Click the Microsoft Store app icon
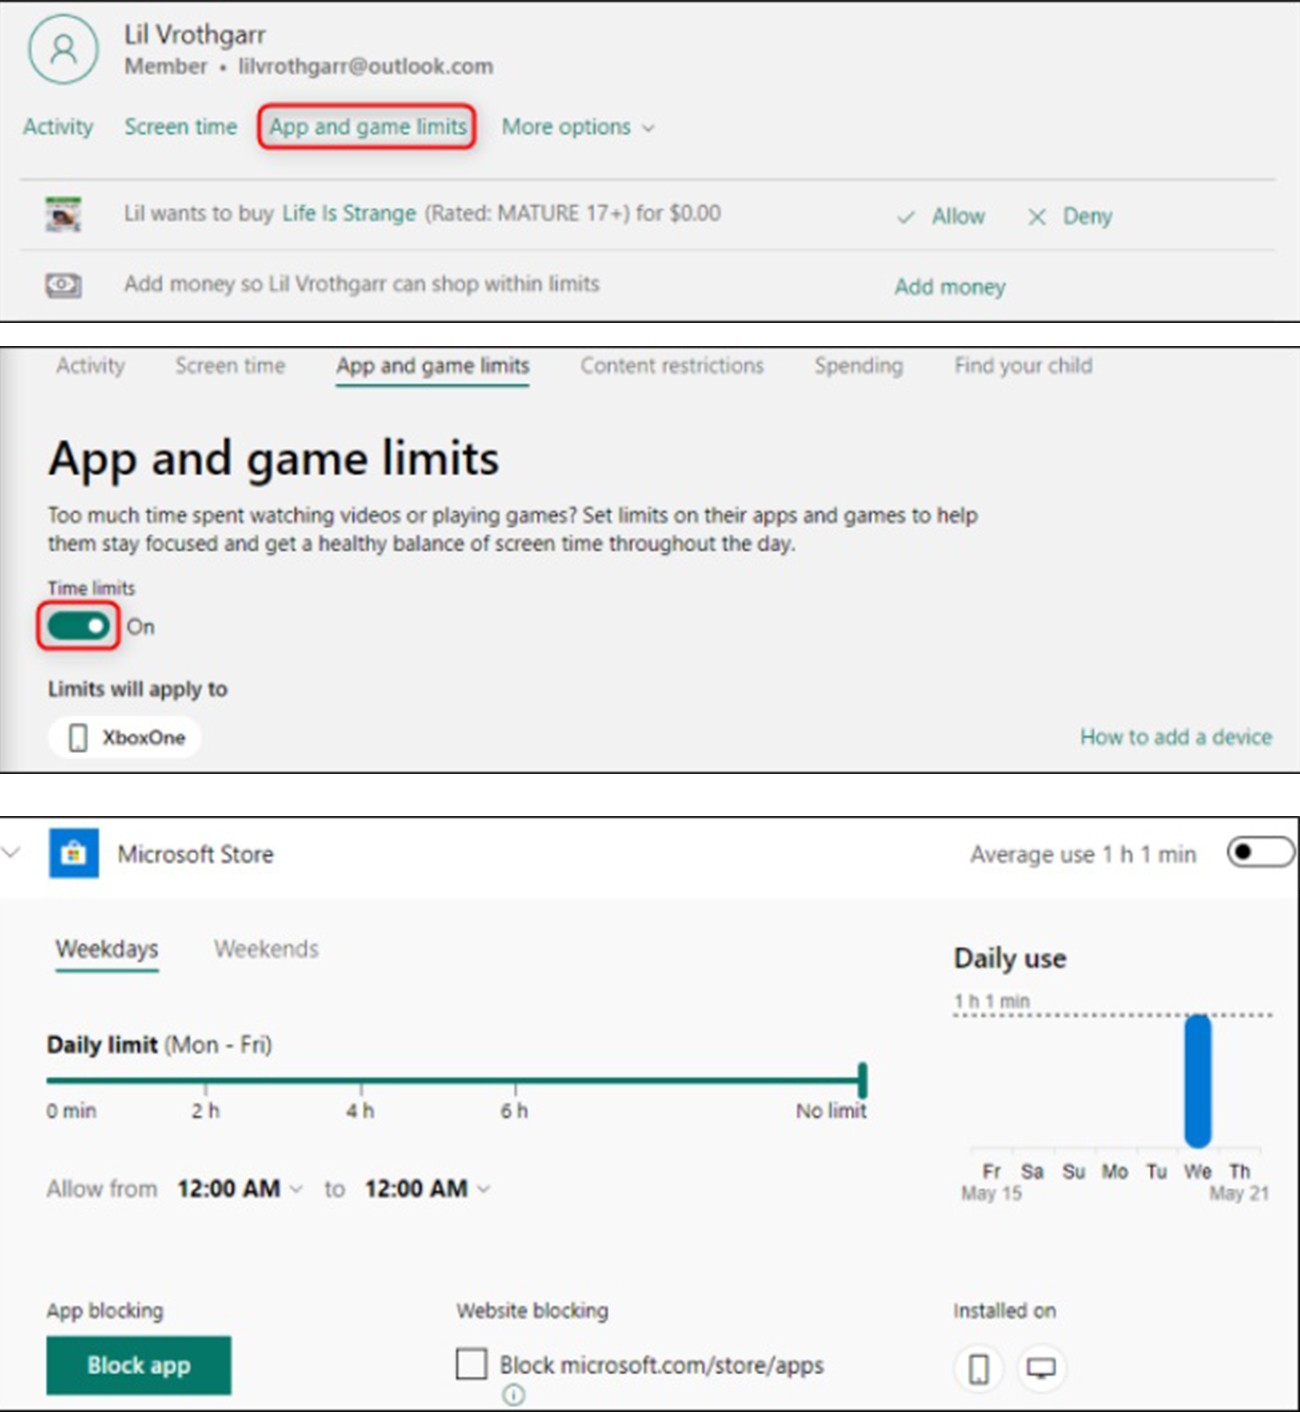 [x=74, y=853]
